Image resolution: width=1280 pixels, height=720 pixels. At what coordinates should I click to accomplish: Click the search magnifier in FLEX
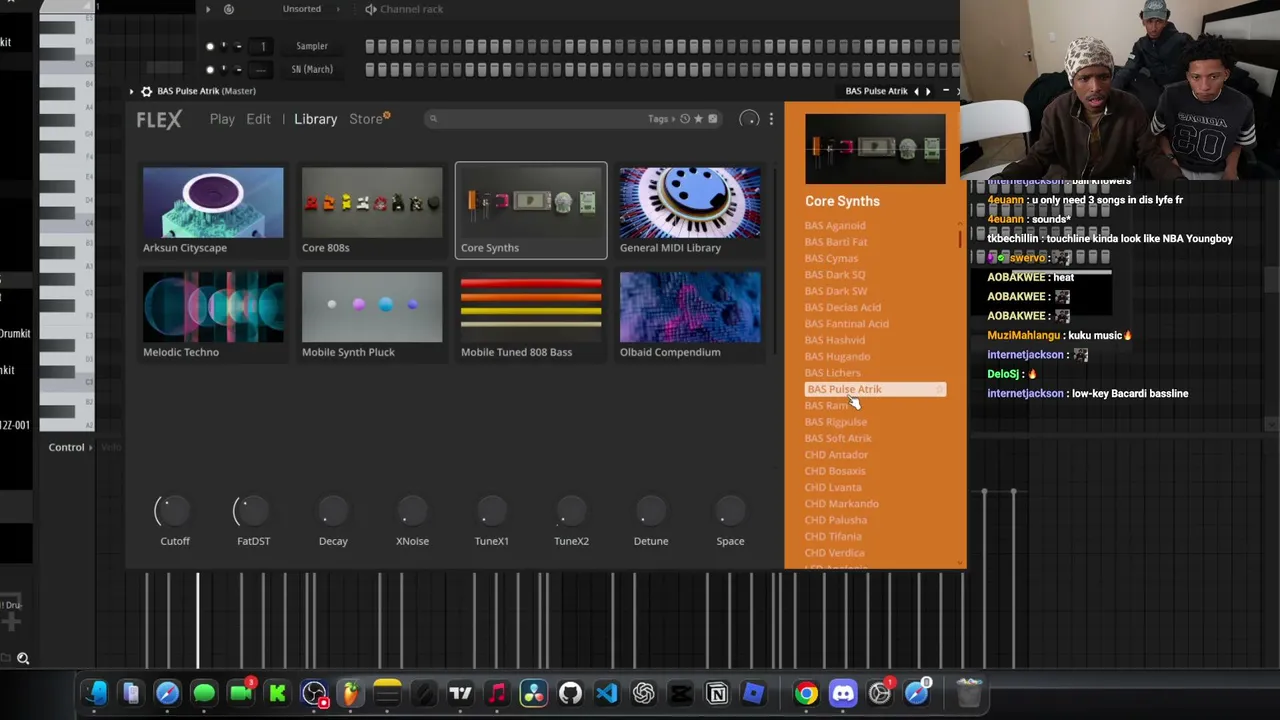click(x=433, y=119)
